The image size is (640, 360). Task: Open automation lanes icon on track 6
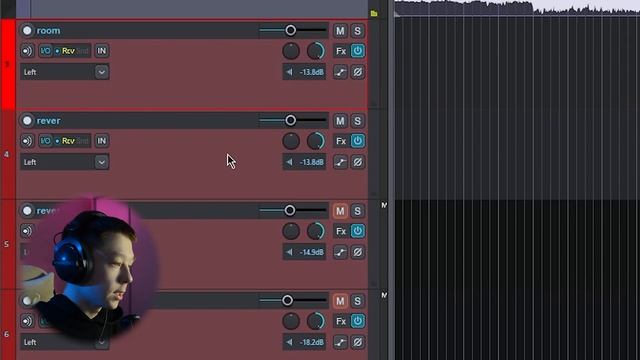click(340, 342)
